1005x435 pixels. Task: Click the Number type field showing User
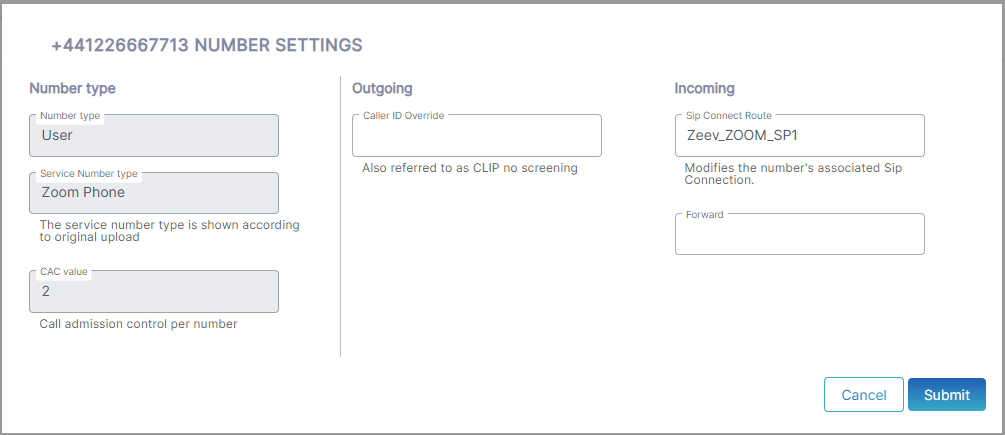click(154, 135)
